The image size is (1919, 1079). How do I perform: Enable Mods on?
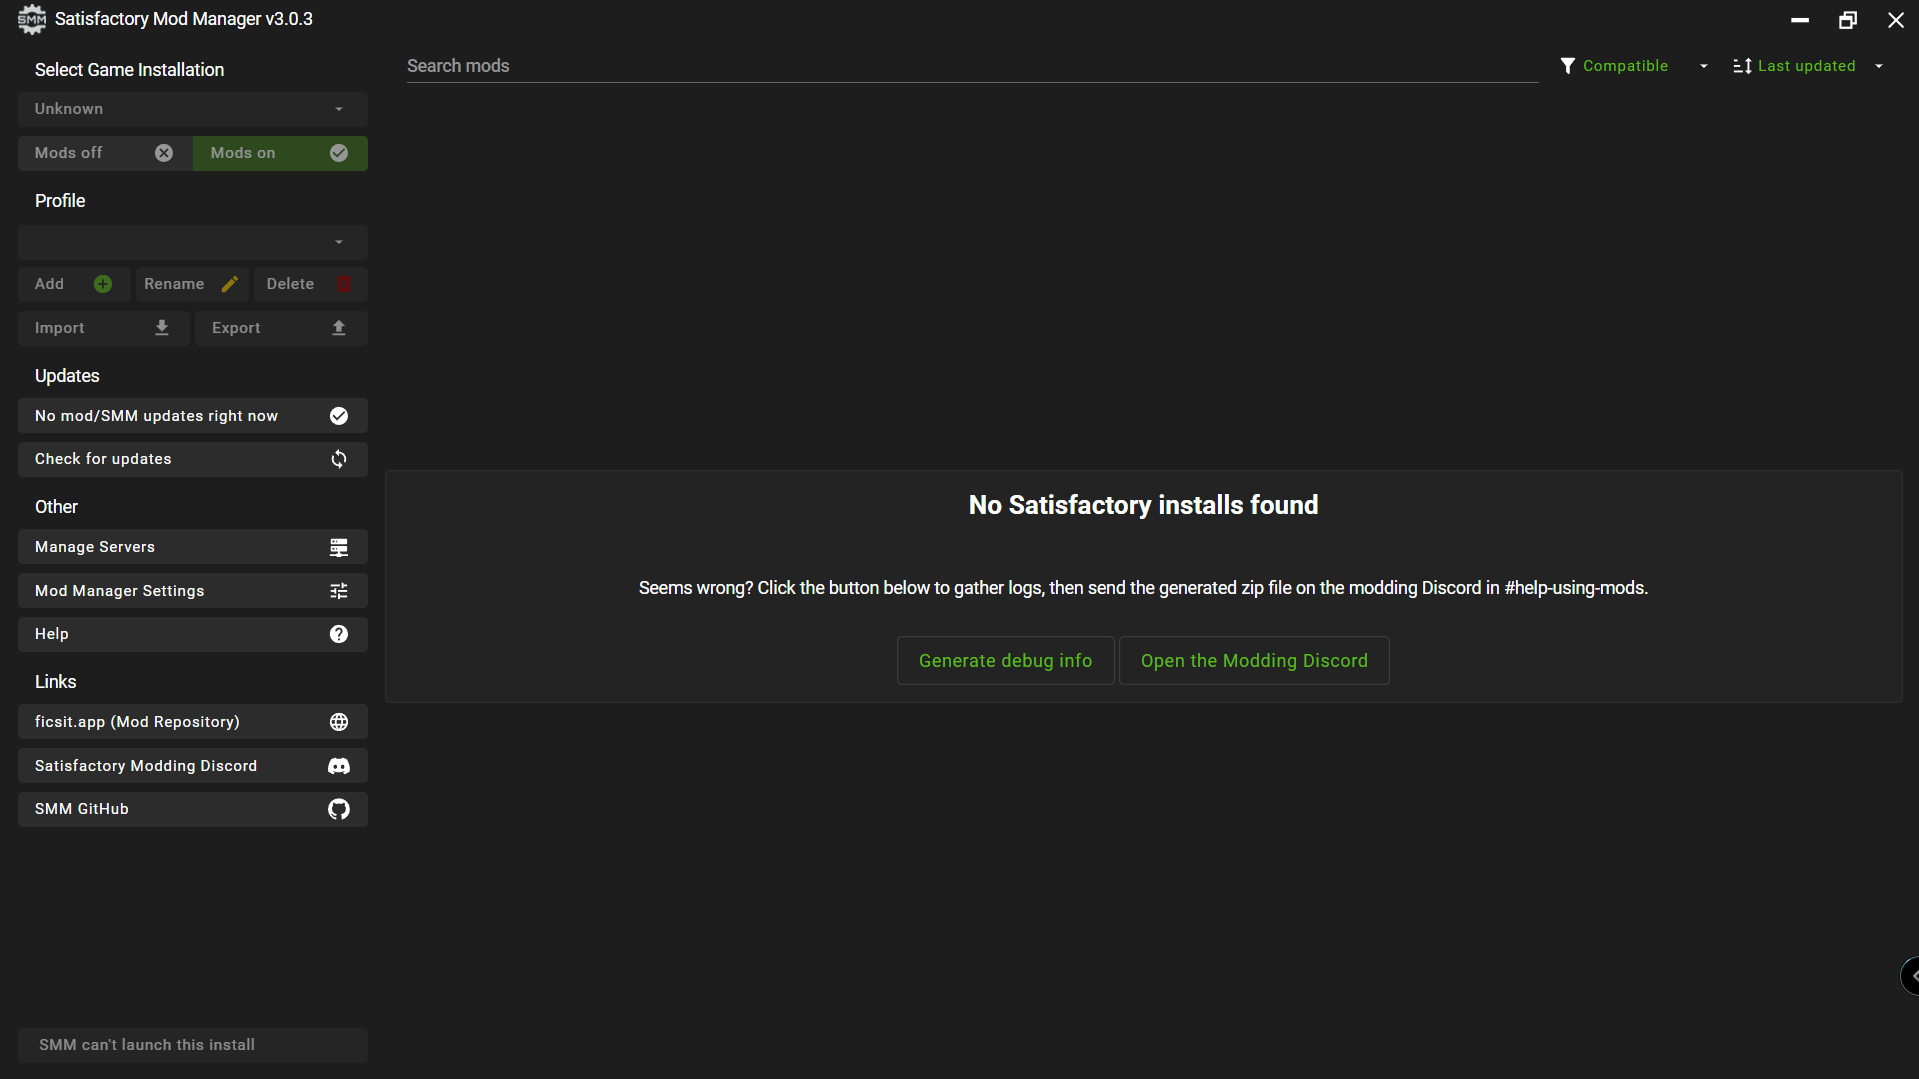280,153
